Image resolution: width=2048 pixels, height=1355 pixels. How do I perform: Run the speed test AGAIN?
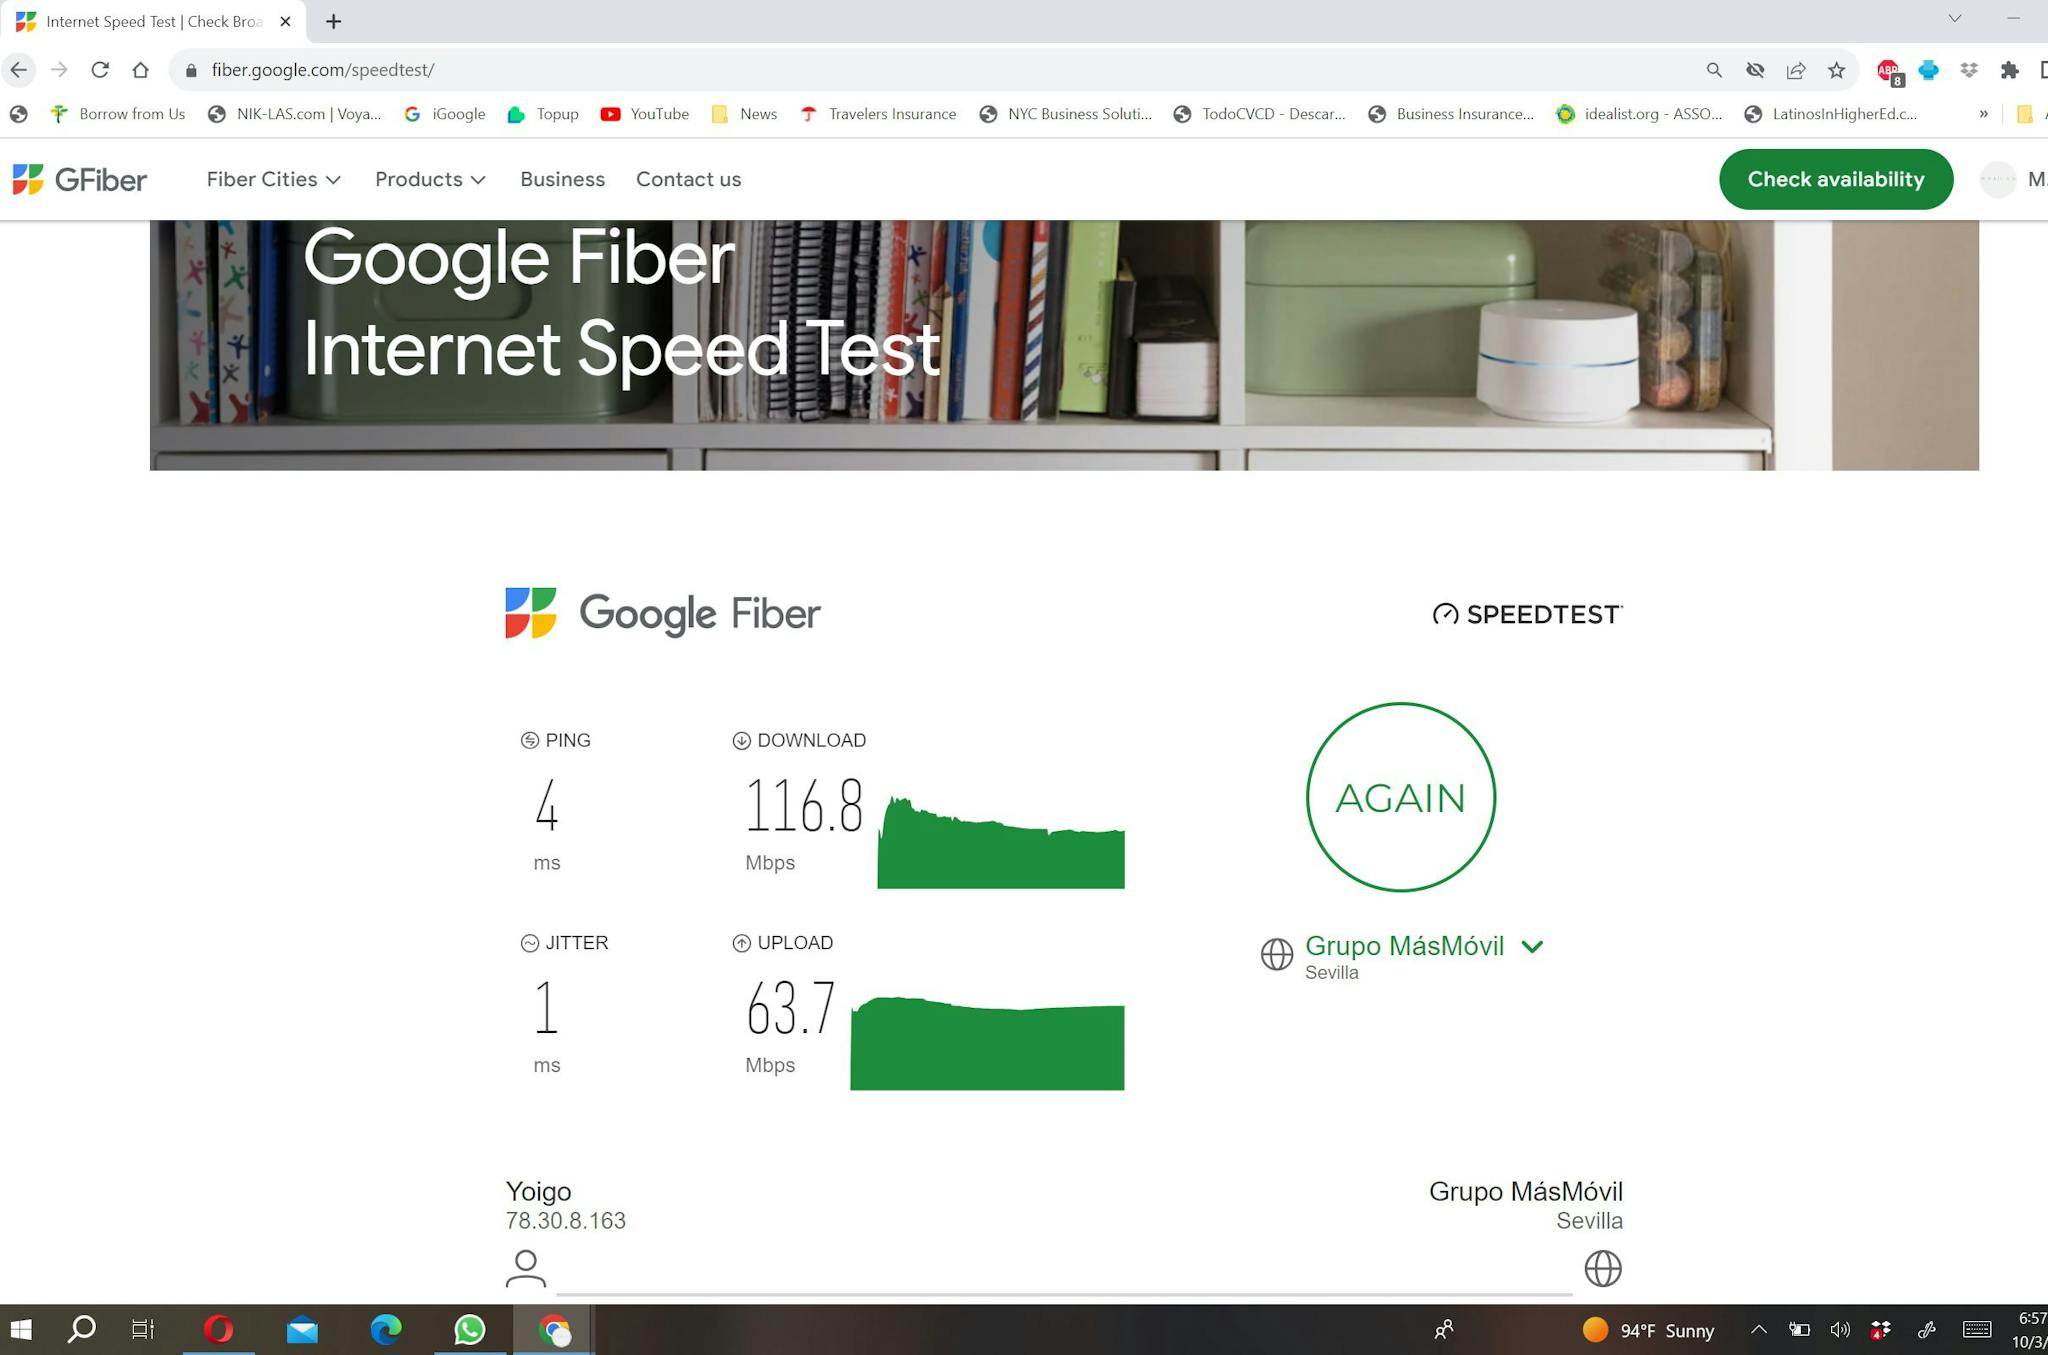(x=1400, y=797)
